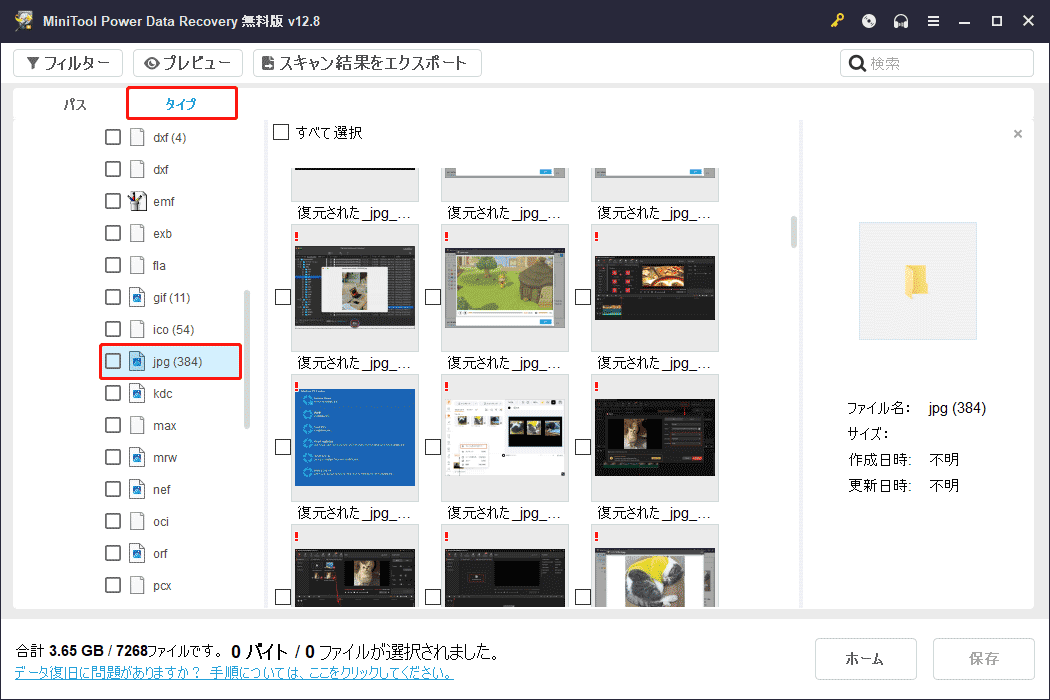1050x700 pixels.
Task: Click the headset support icon
Action: [900, 20]
